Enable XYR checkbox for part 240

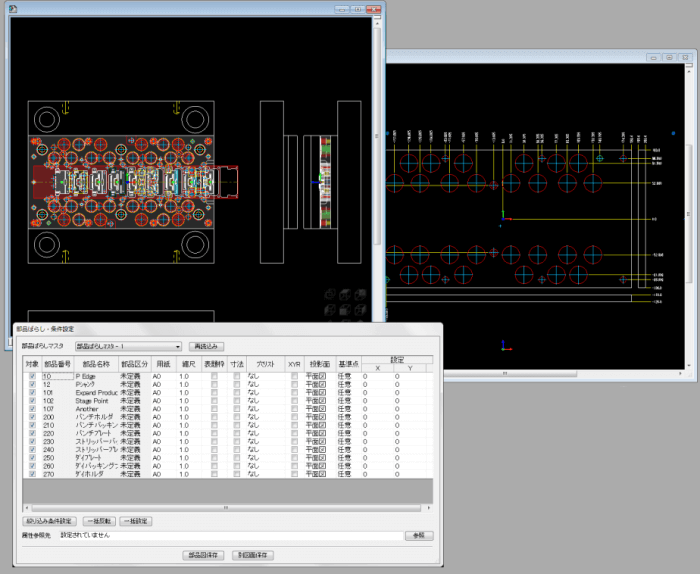pos(294,449)
